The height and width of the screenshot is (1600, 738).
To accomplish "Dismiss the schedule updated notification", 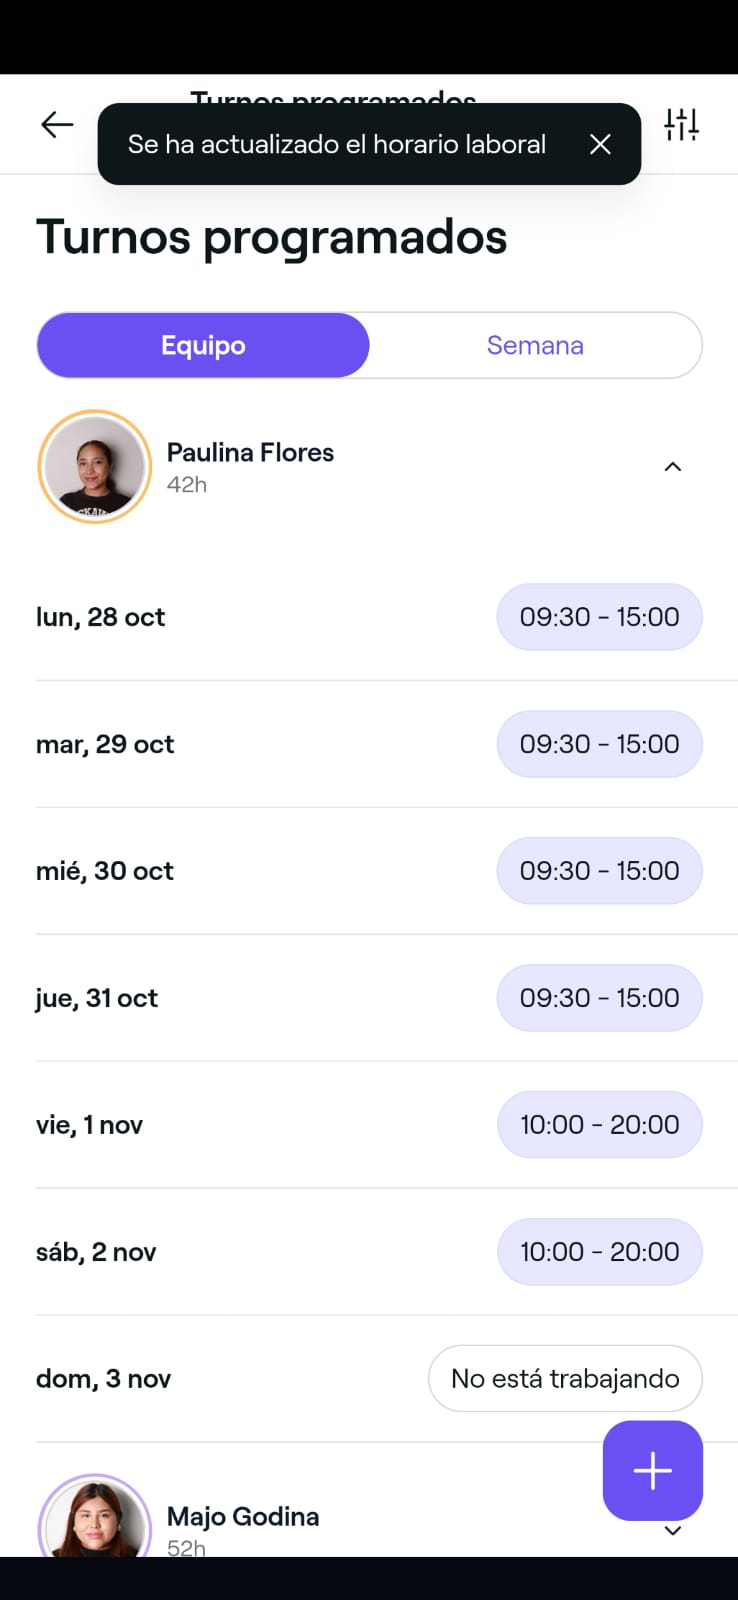I will coord(600,145).
